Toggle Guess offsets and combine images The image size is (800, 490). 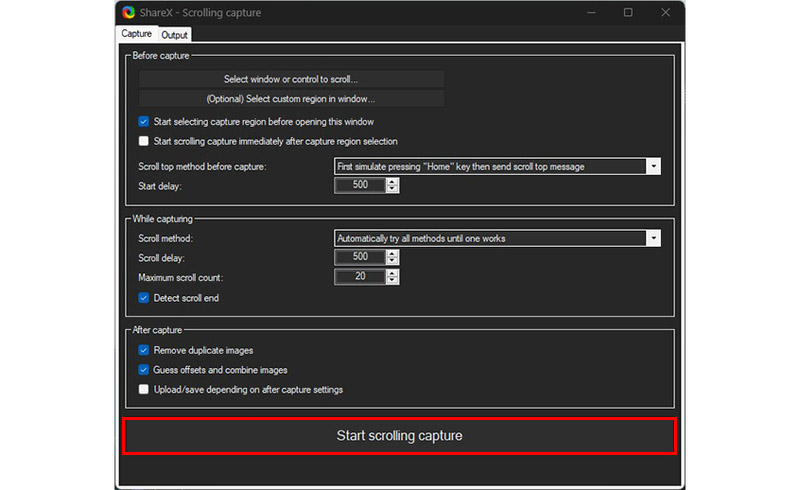[144, 370]
